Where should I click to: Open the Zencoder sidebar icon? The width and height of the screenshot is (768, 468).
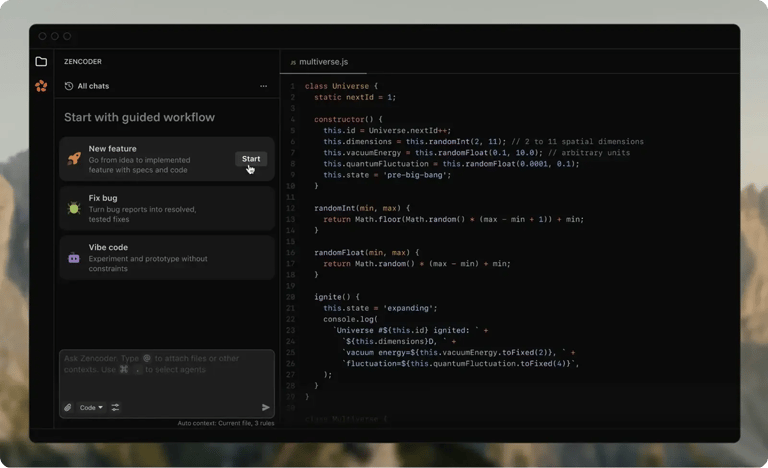pyautogui.click(x=41, y=86)
